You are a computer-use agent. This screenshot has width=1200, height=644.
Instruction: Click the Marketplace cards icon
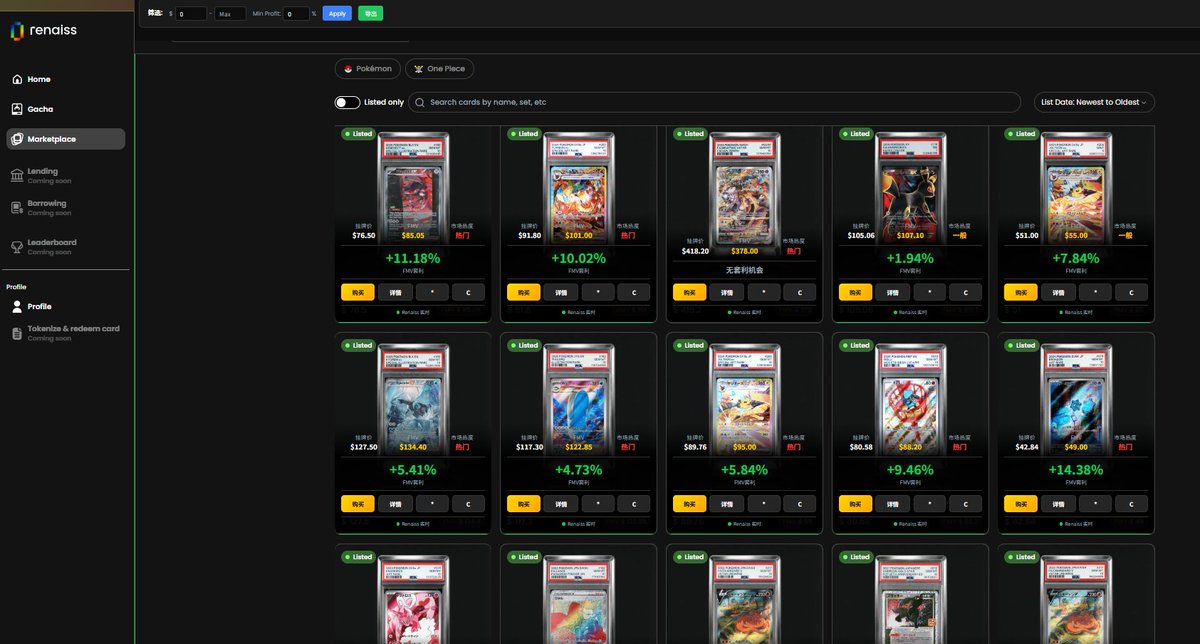pyautogui.click(x=17, y=139)
